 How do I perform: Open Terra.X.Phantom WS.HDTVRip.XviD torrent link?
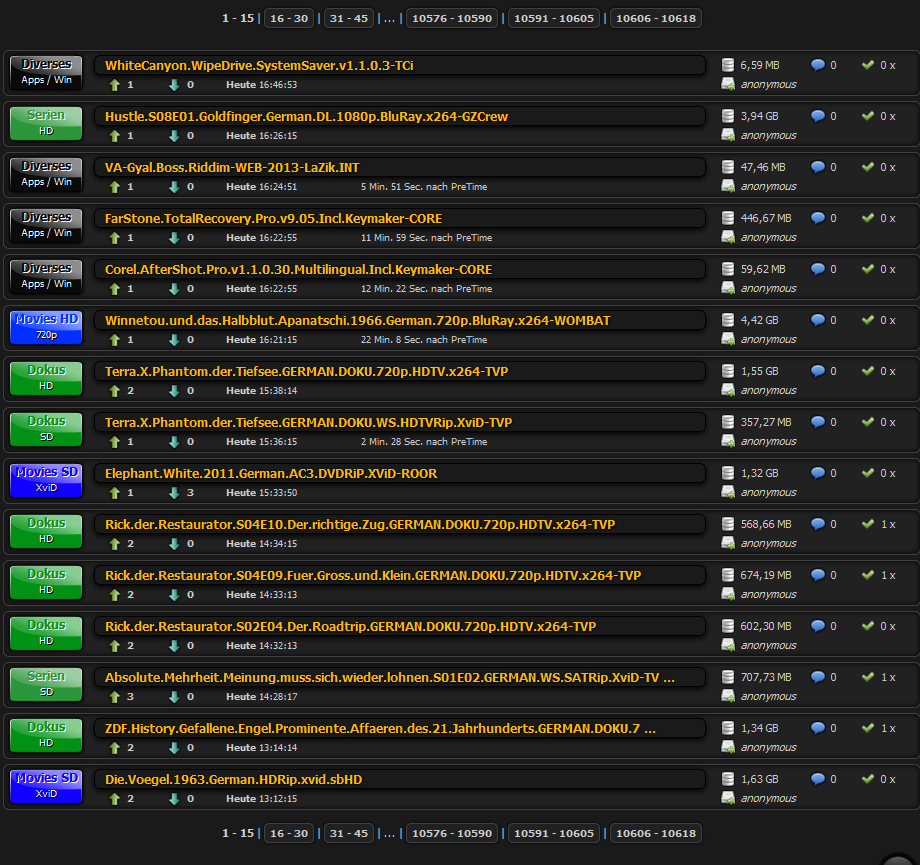[x=308, y=423]
